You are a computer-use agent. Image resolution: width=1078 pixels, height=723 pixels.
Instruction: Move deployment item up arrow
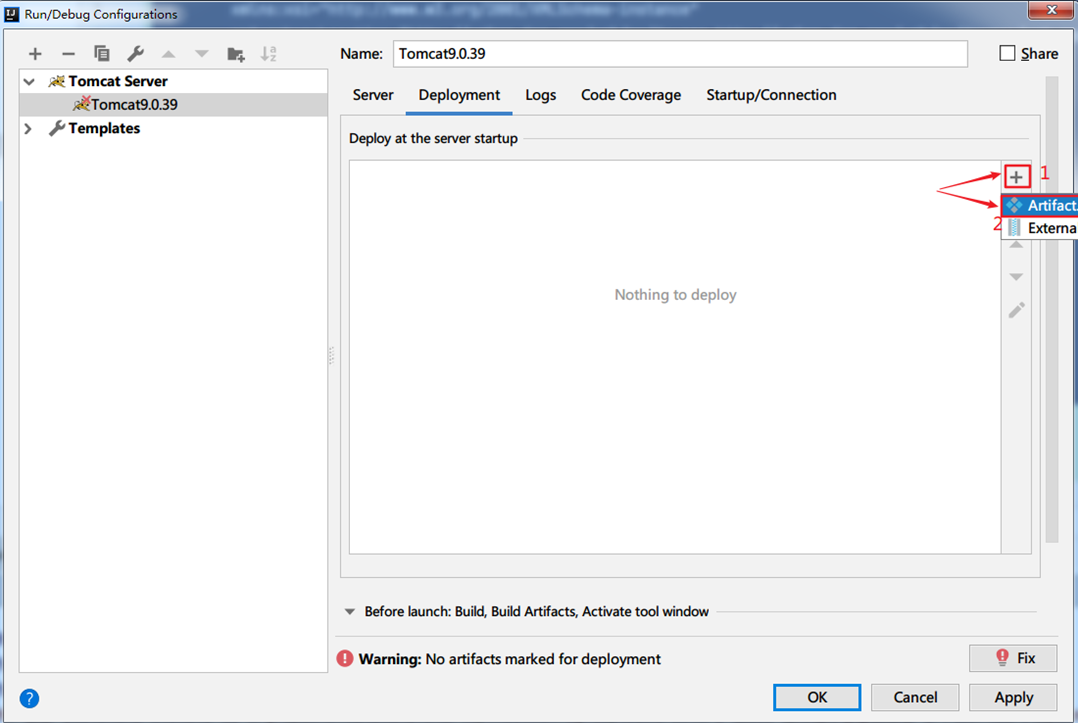pyautogui.click(x=1016, y=246)
